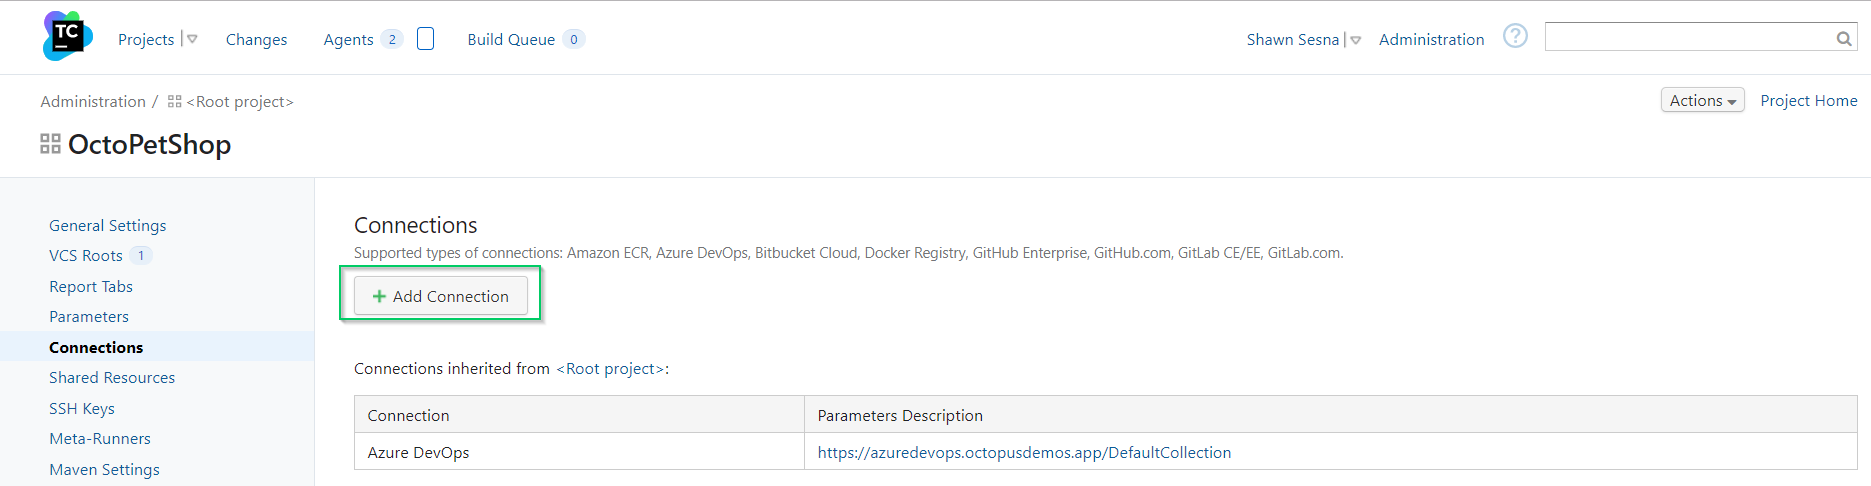Open the Shawn Sesna user menu arrow
The height and width of the screenshot is (486, 1871).
(x=1356, y=41)
